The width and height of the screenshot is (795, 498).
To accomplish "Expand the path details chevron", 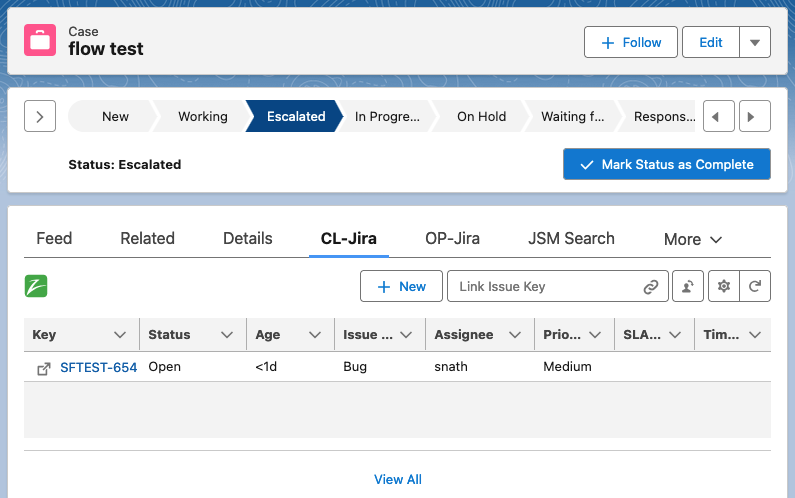I will 39,117.
